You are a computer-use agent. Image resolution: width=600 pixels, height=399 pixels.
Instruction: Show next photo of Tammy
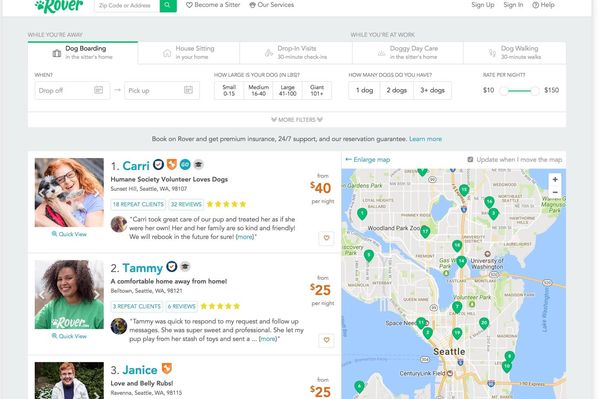(97, 295)
